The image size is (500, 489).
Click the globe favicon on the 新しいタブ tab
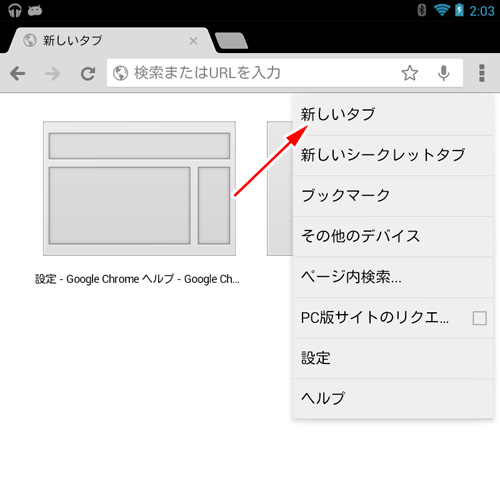30,41
